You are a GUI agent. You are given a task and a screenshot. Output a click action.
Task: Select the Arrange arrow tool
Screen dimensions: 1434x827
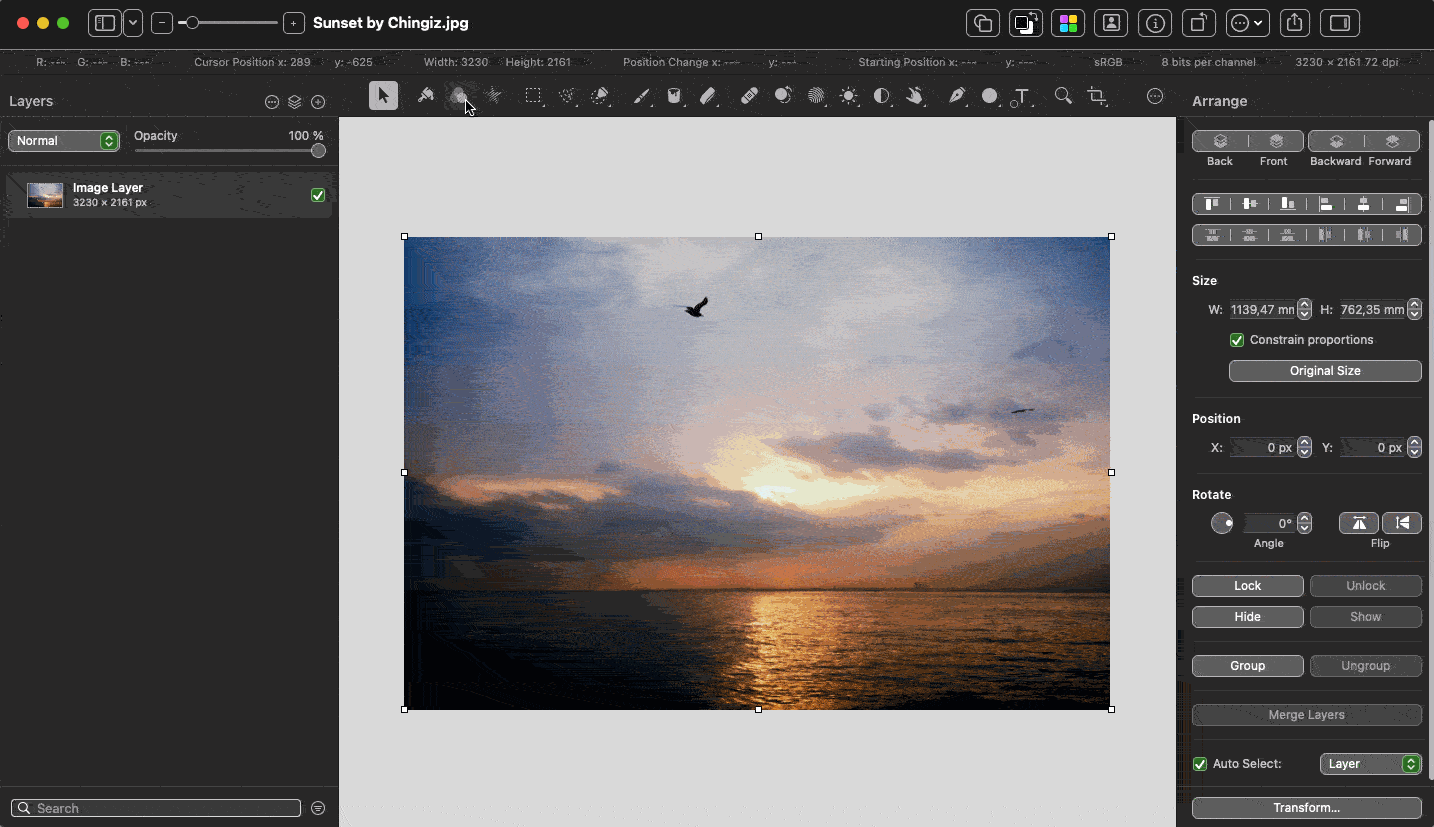(x=383, y=96)
